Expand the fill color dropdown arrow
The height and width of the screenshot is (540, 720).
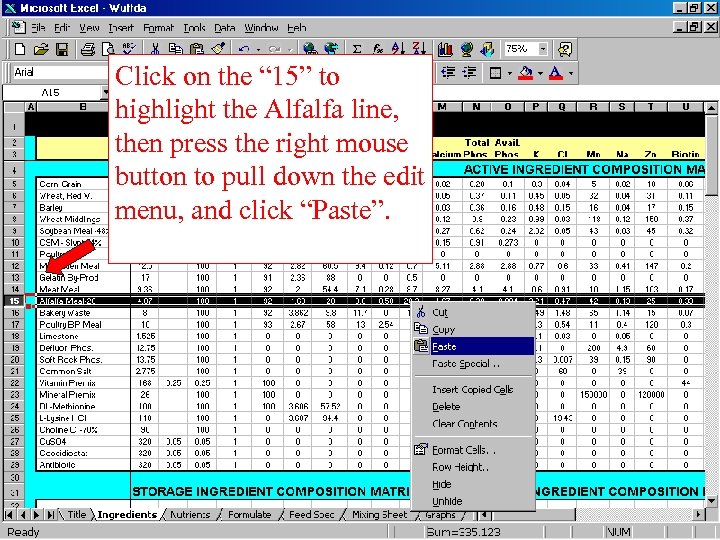point(540,73)
